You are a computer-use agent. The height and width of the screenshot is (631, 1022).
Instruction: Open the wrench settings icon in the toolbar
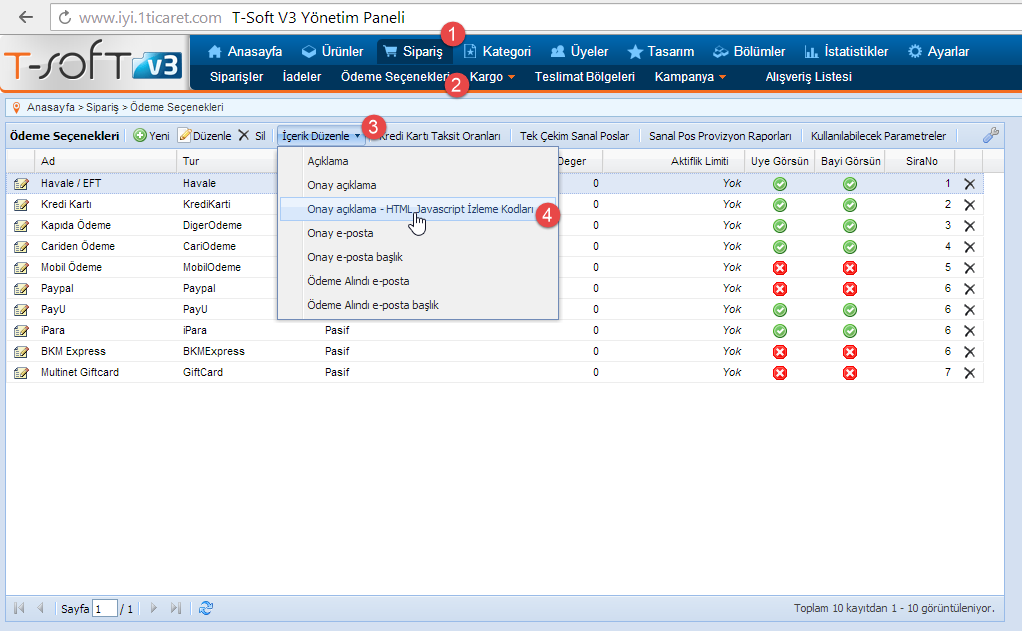991,135
